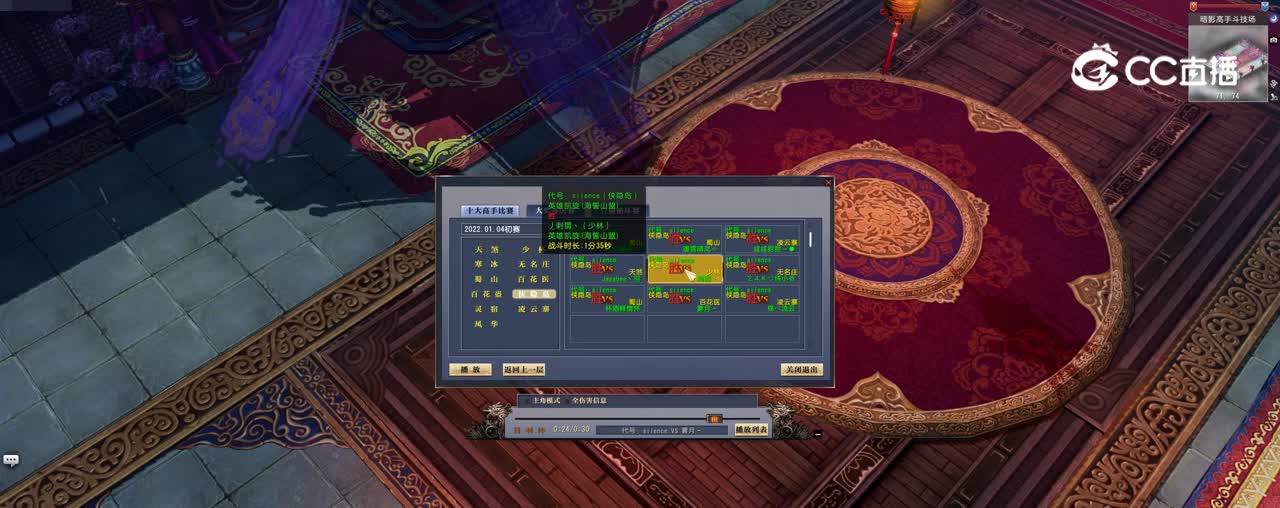Click the moon icon beside the minimap
Screen dimensions: 1280x508
(x=1274, y=19)
